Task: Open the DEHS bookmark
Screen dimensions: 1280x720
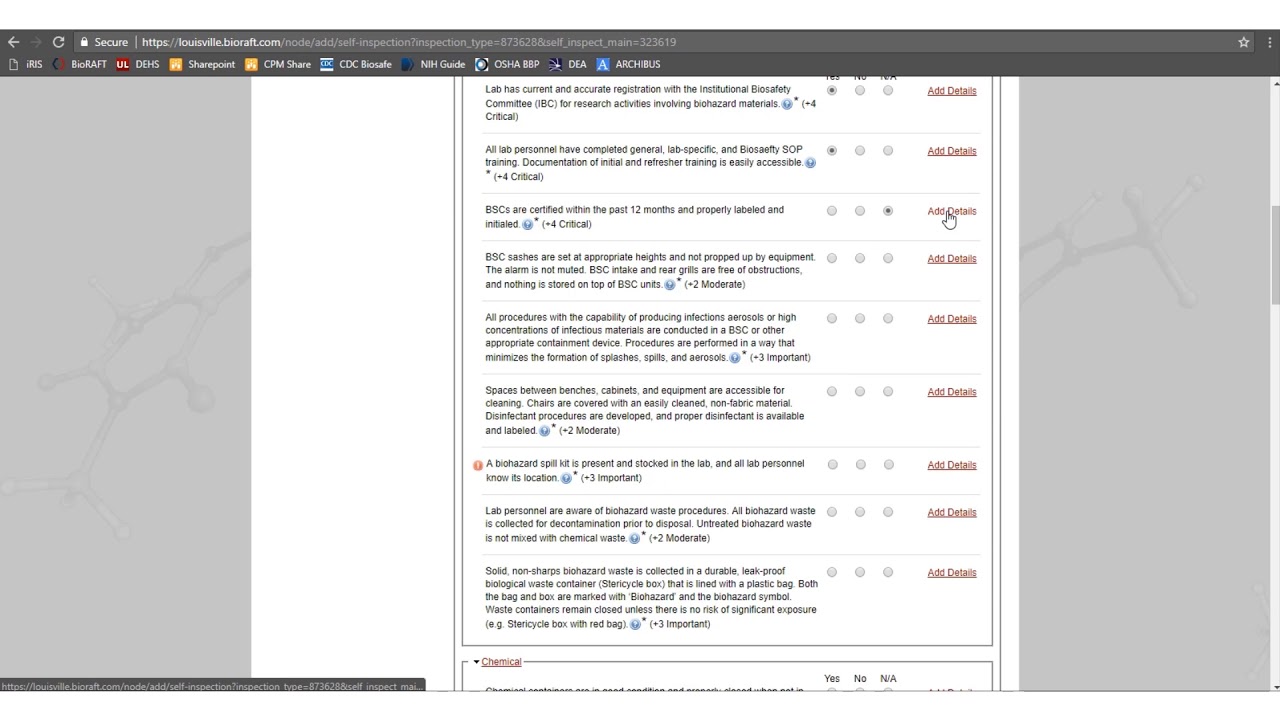Action: tap(138, 64)
